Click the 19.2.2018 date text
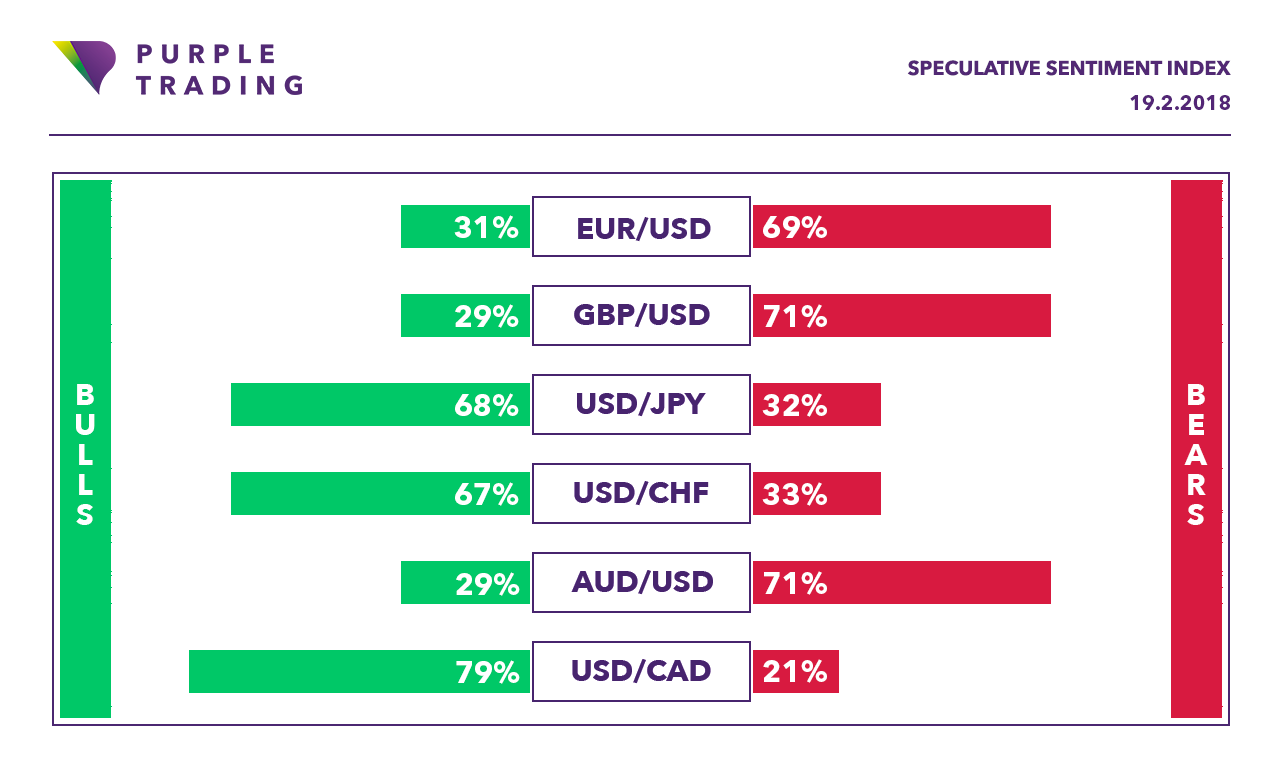 pos(1180,103)
